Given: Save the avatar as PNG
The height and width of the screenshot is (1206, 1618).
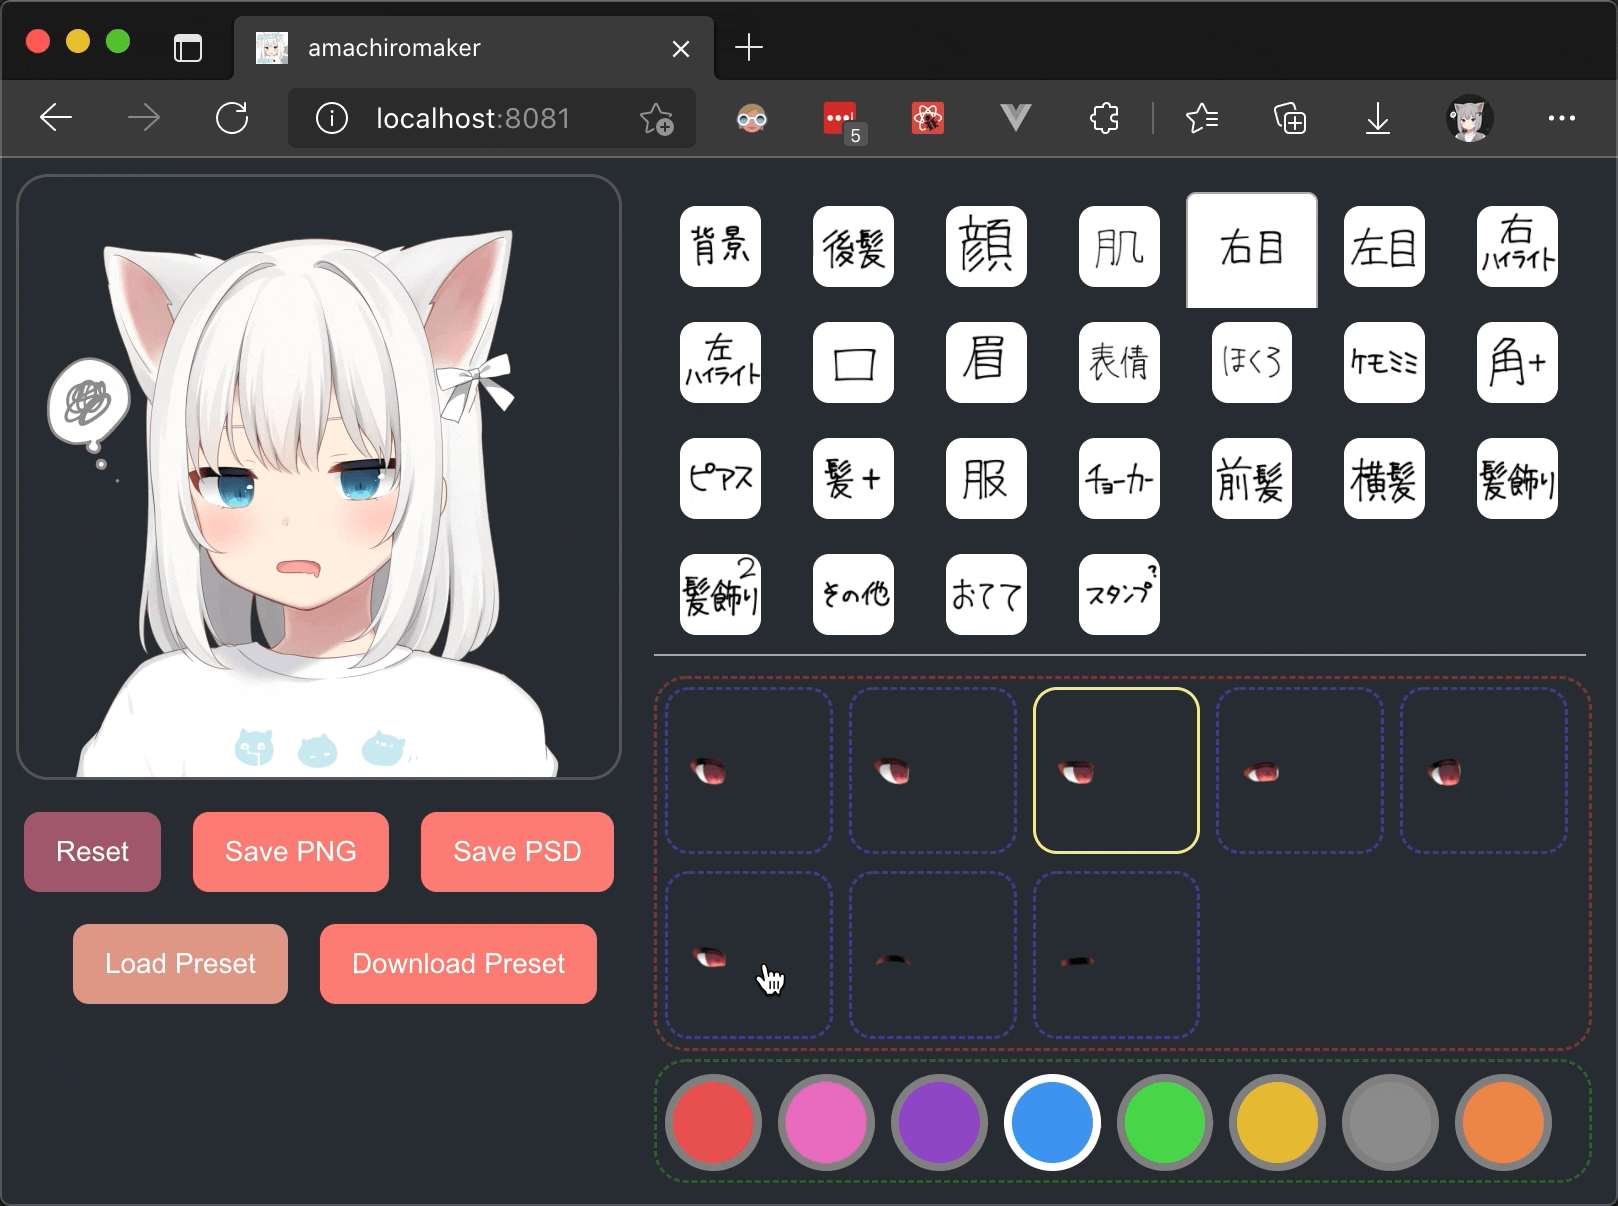Looking at the screenshot, I should (x=291, y=852).
